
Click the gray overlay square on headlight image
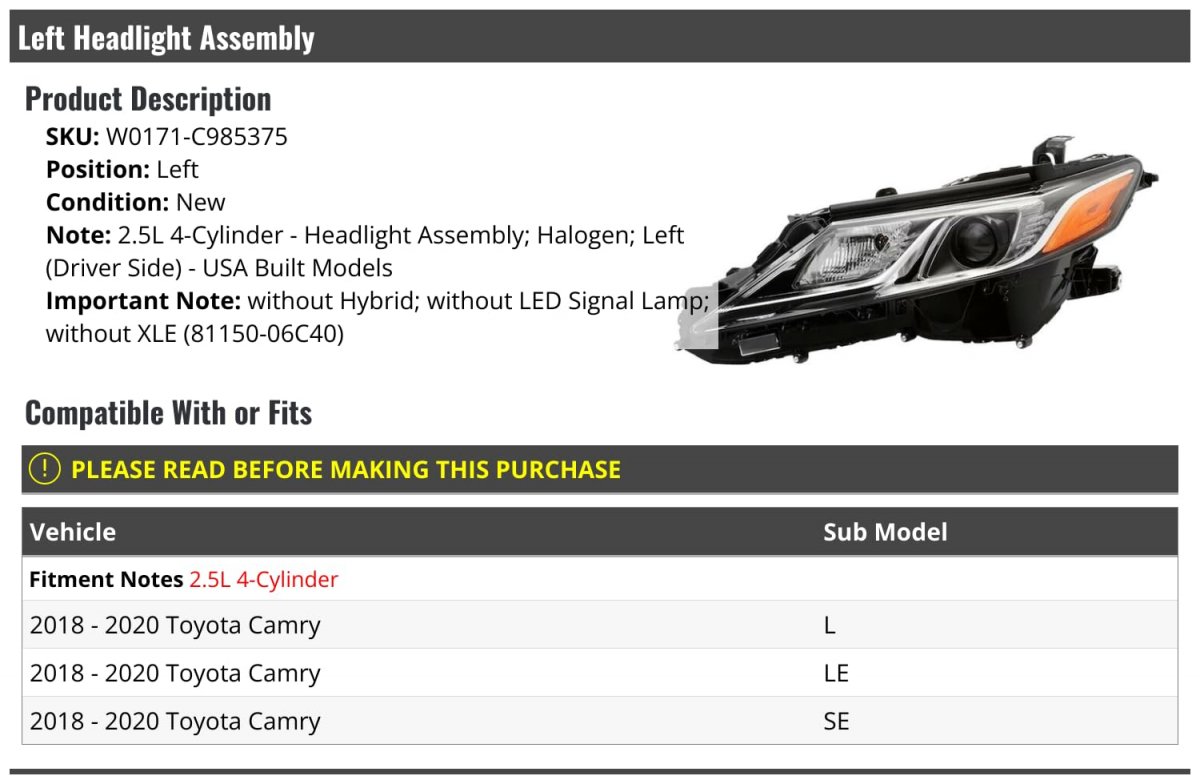tap(696, 319)
